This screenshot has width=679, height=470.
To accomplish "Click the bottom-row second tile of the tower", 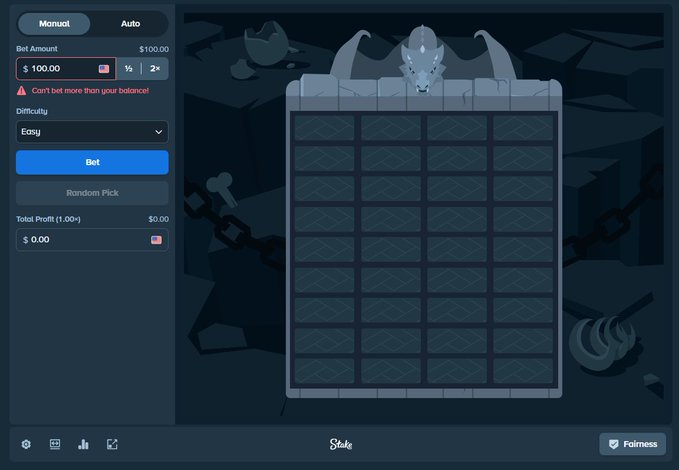I will click(x=391, y=371).
